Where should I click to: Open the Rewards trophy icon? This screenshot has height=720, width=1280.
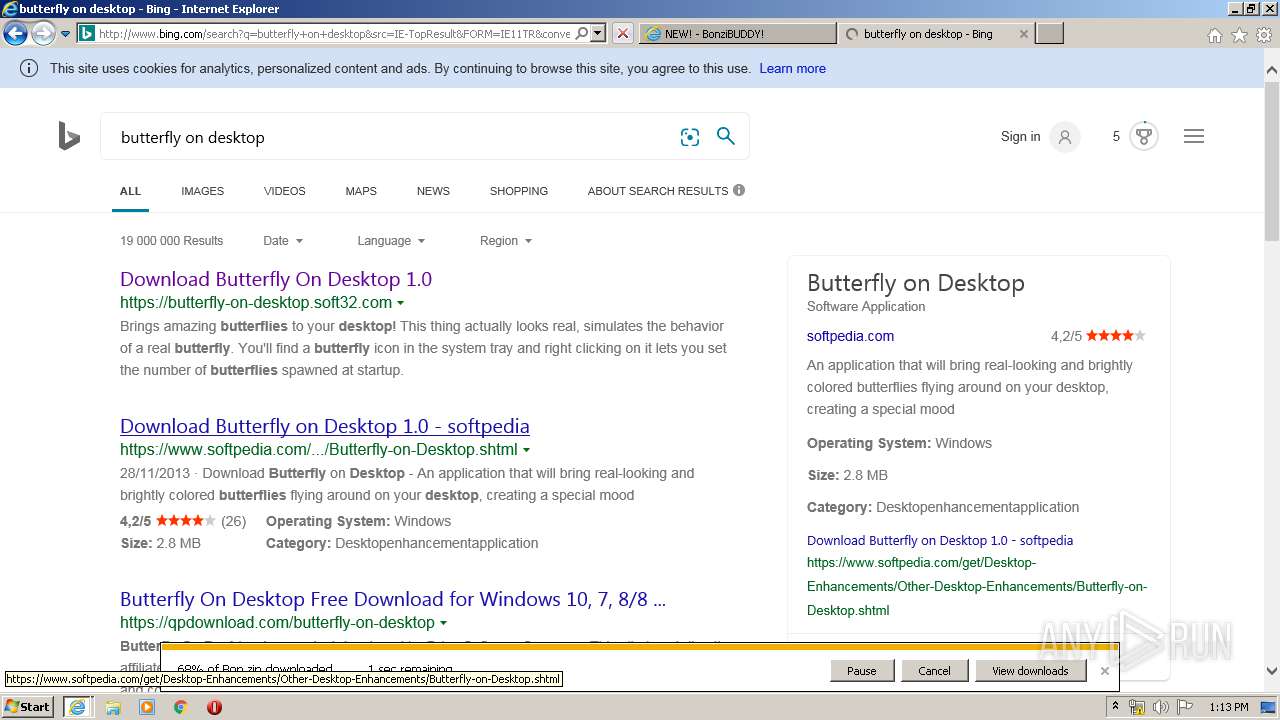(x=1144, y=136)
